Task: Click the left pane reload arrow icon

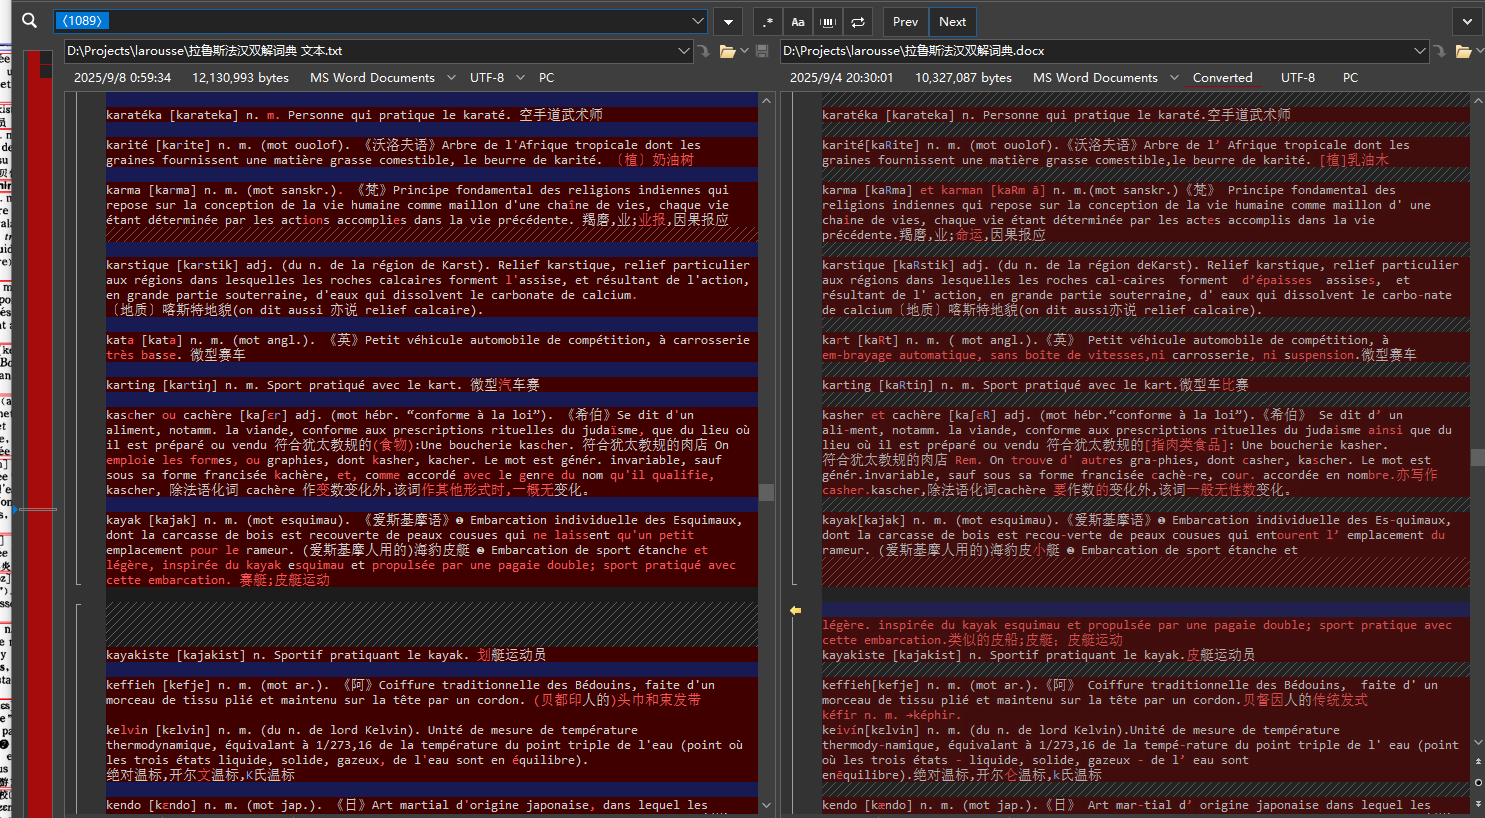Action: point(704,51)
